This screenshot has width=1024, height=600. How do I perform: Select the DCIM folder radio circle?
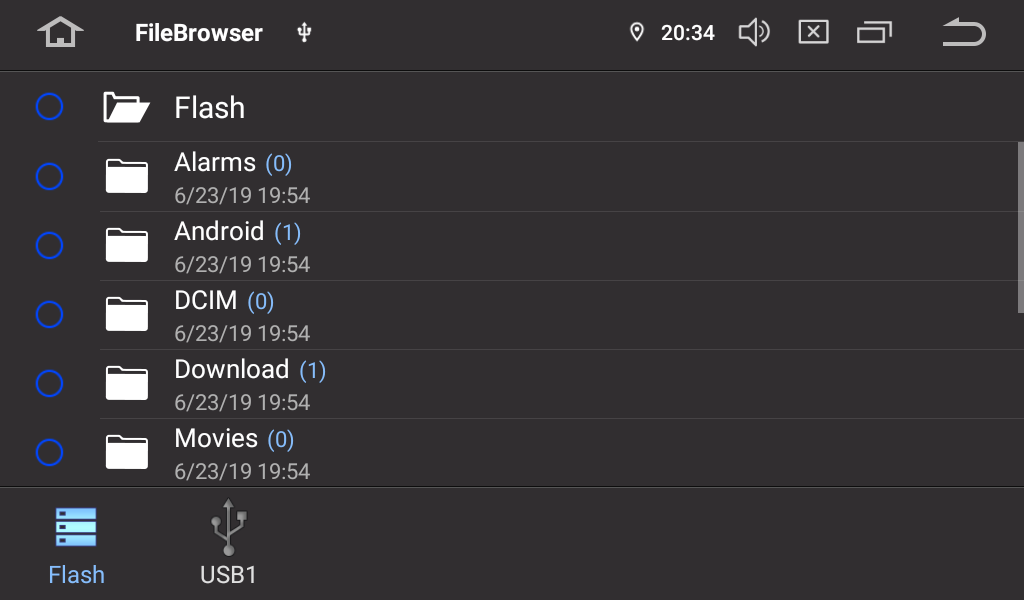pyautogui.click(x=49, y=315)
